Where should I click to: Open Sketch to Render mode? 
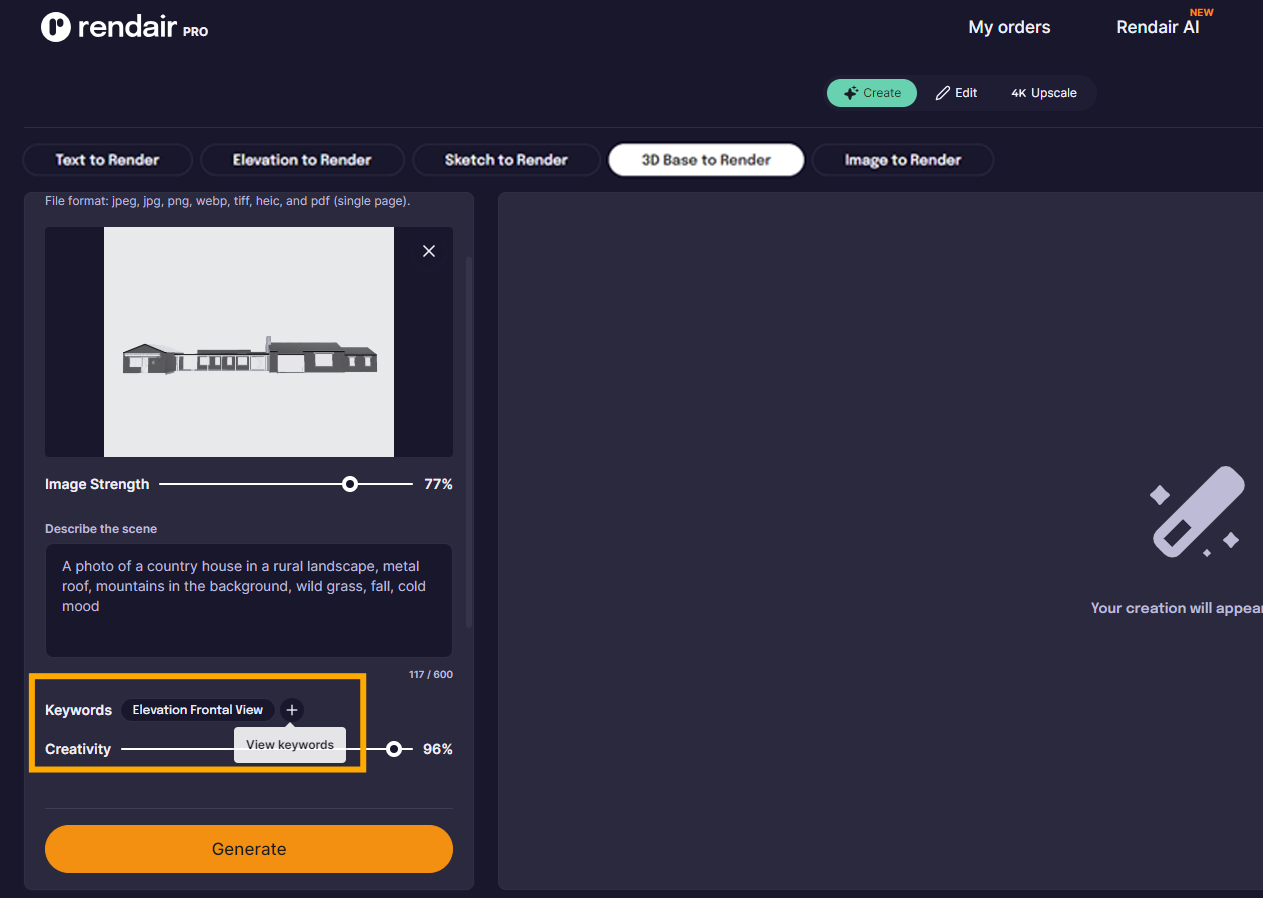pyautogui.click(x=506, y=160)
